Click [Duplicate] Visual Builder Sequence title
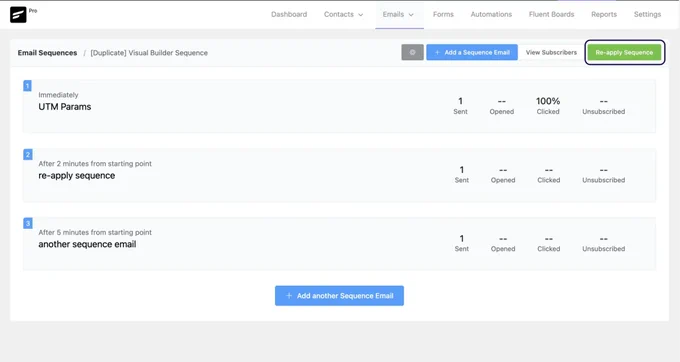The width and height of the screenshot is (680, 362). click(149, 53)
